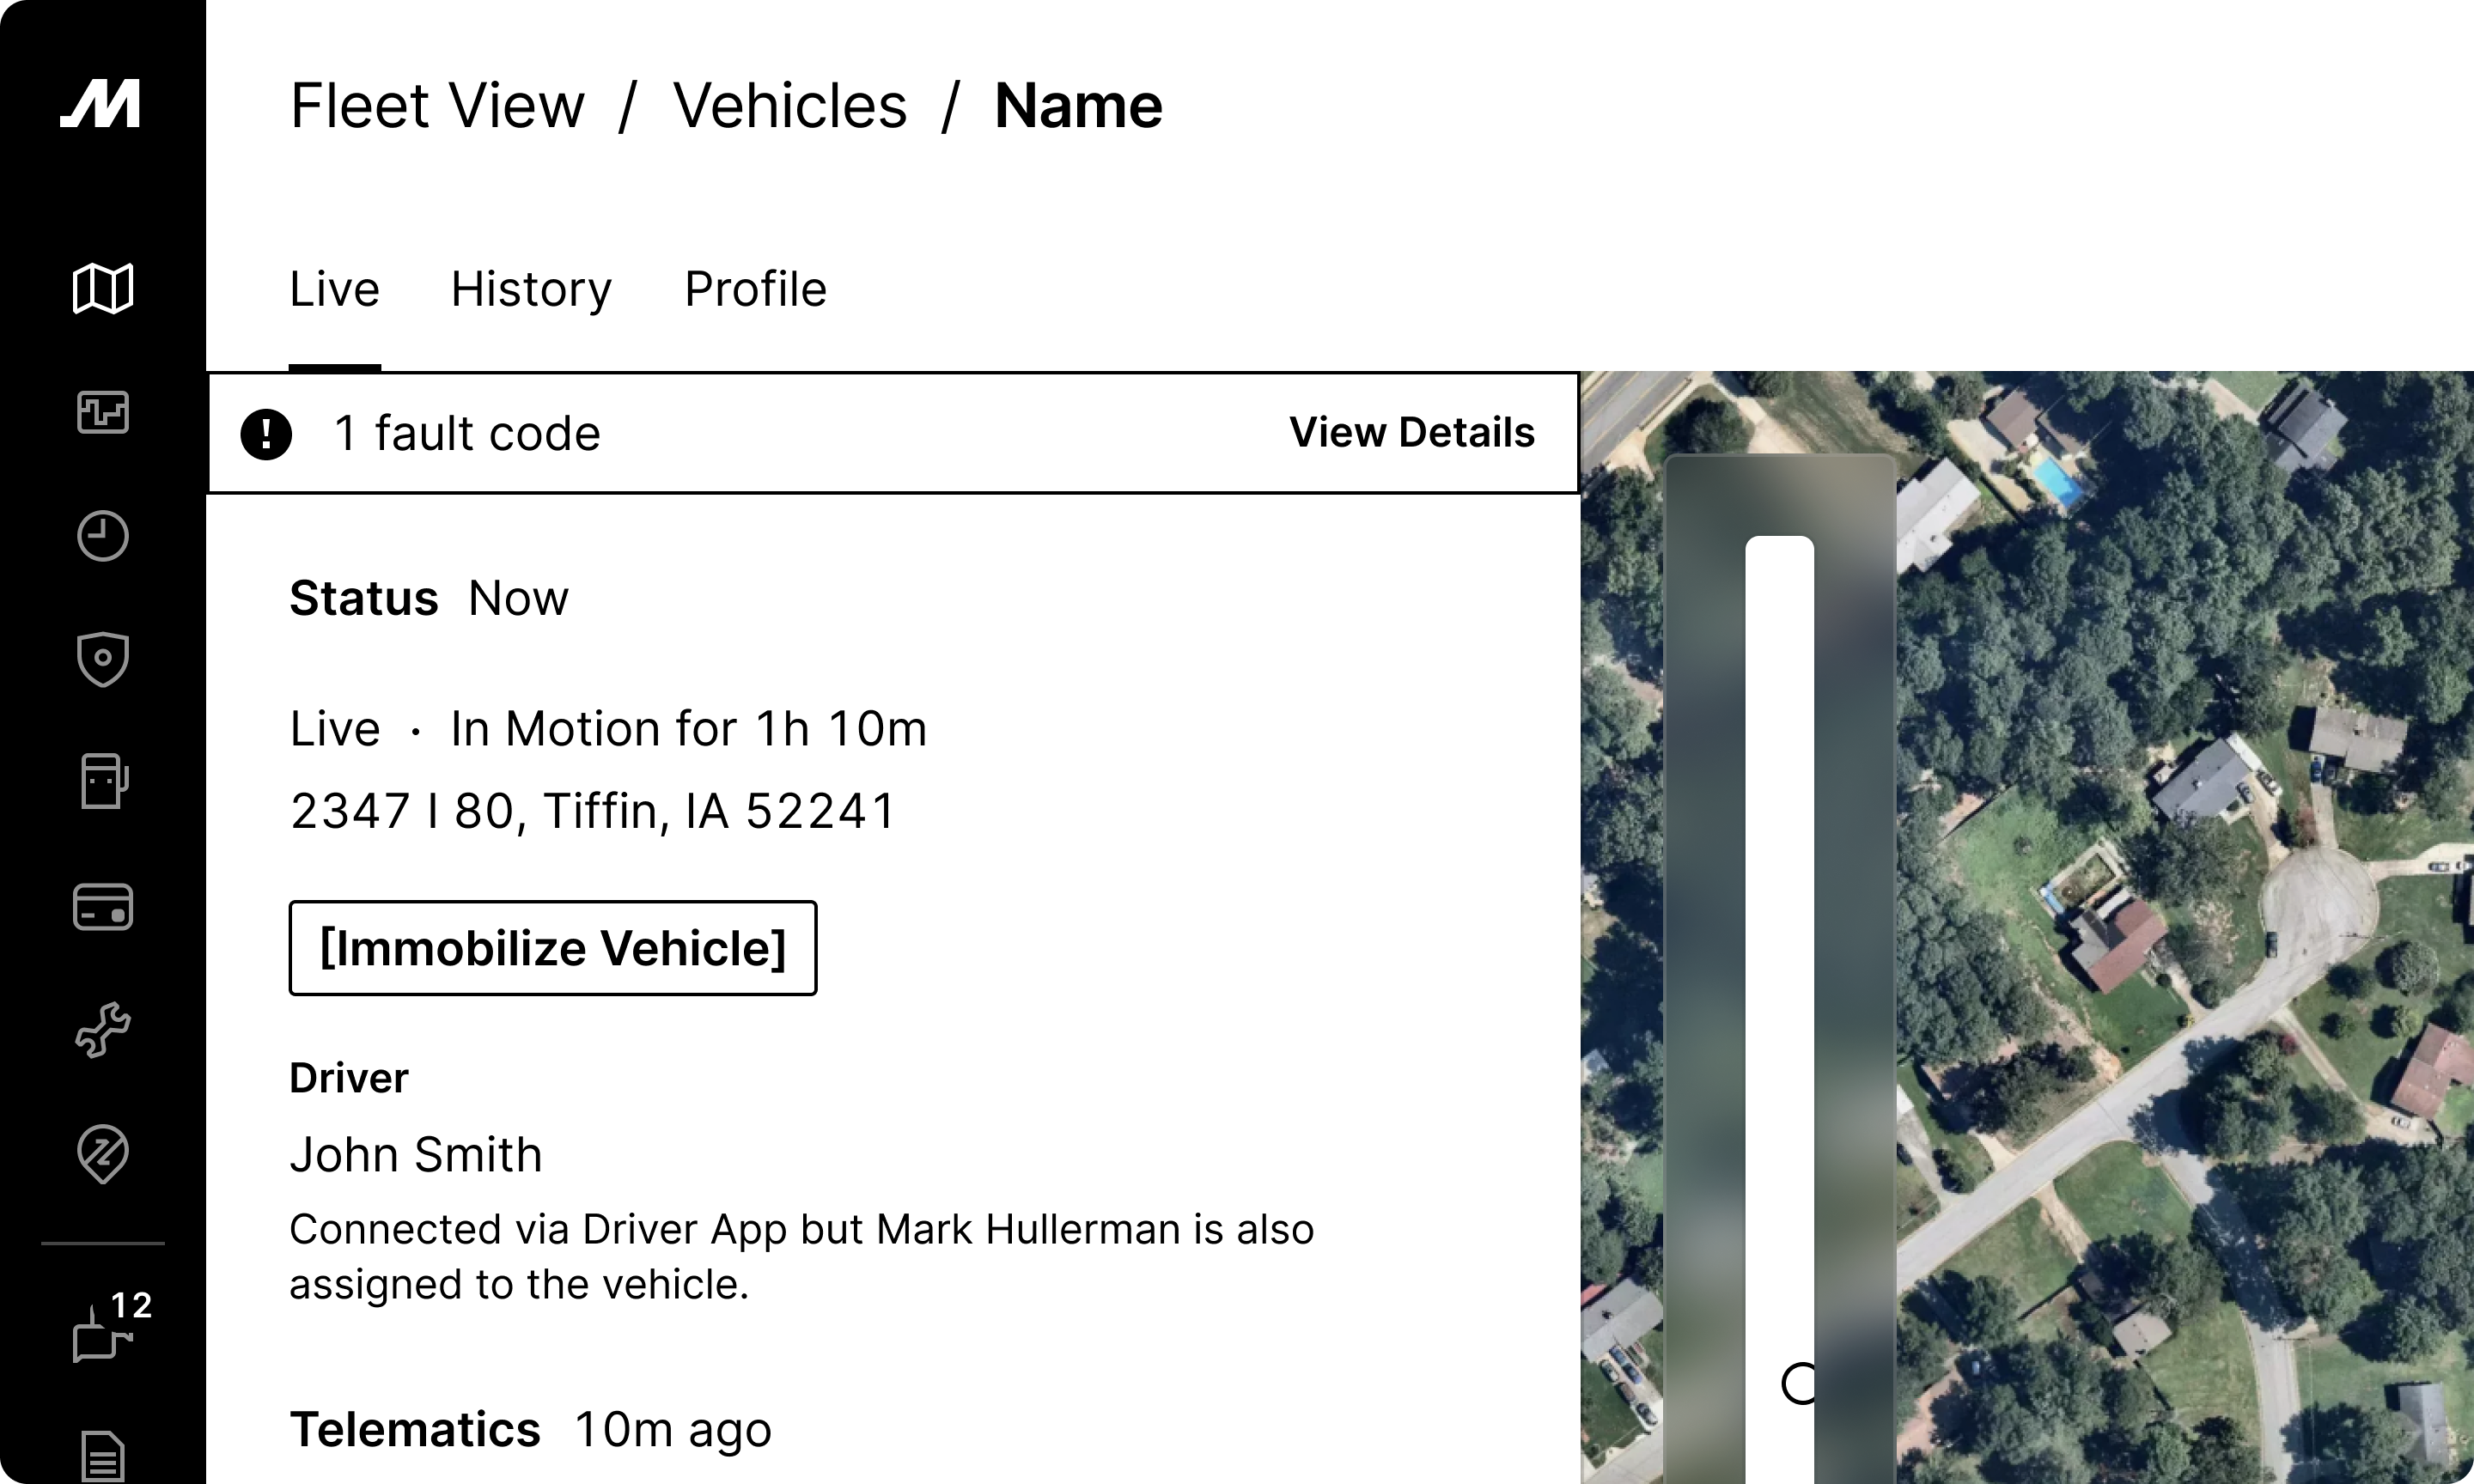Open the safety shield icon
Screen dimensions: 2474x1484
click(x=103, y=659)
